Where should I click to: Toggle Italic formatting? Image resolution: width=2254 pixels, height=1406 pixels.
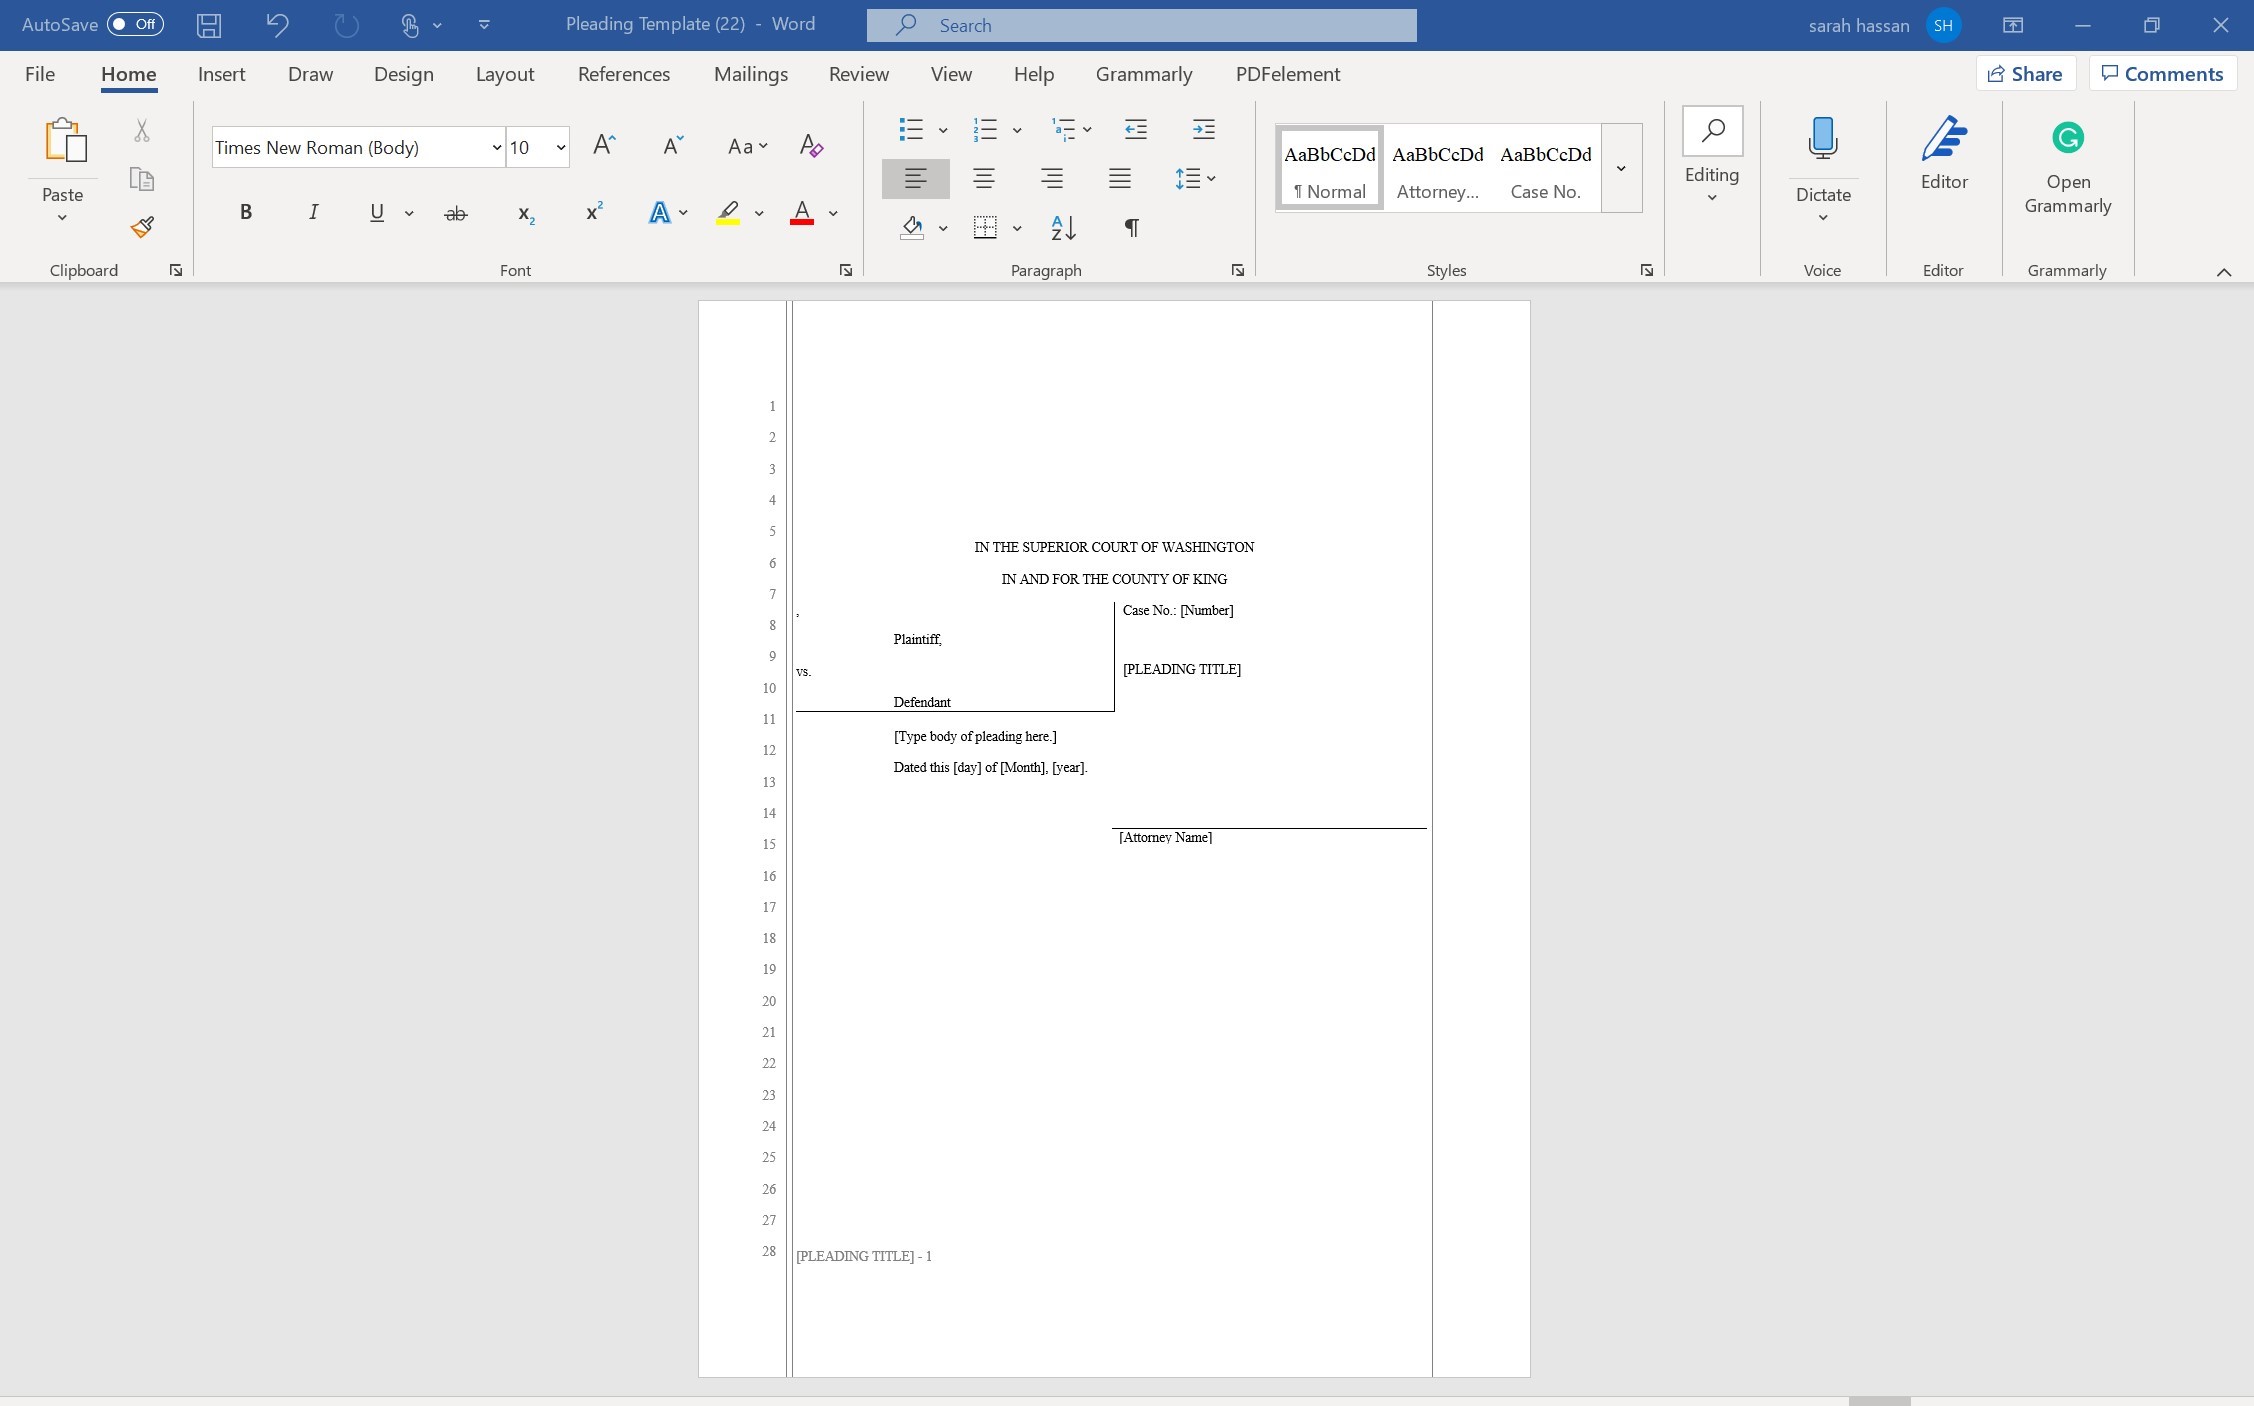[313, 212]
